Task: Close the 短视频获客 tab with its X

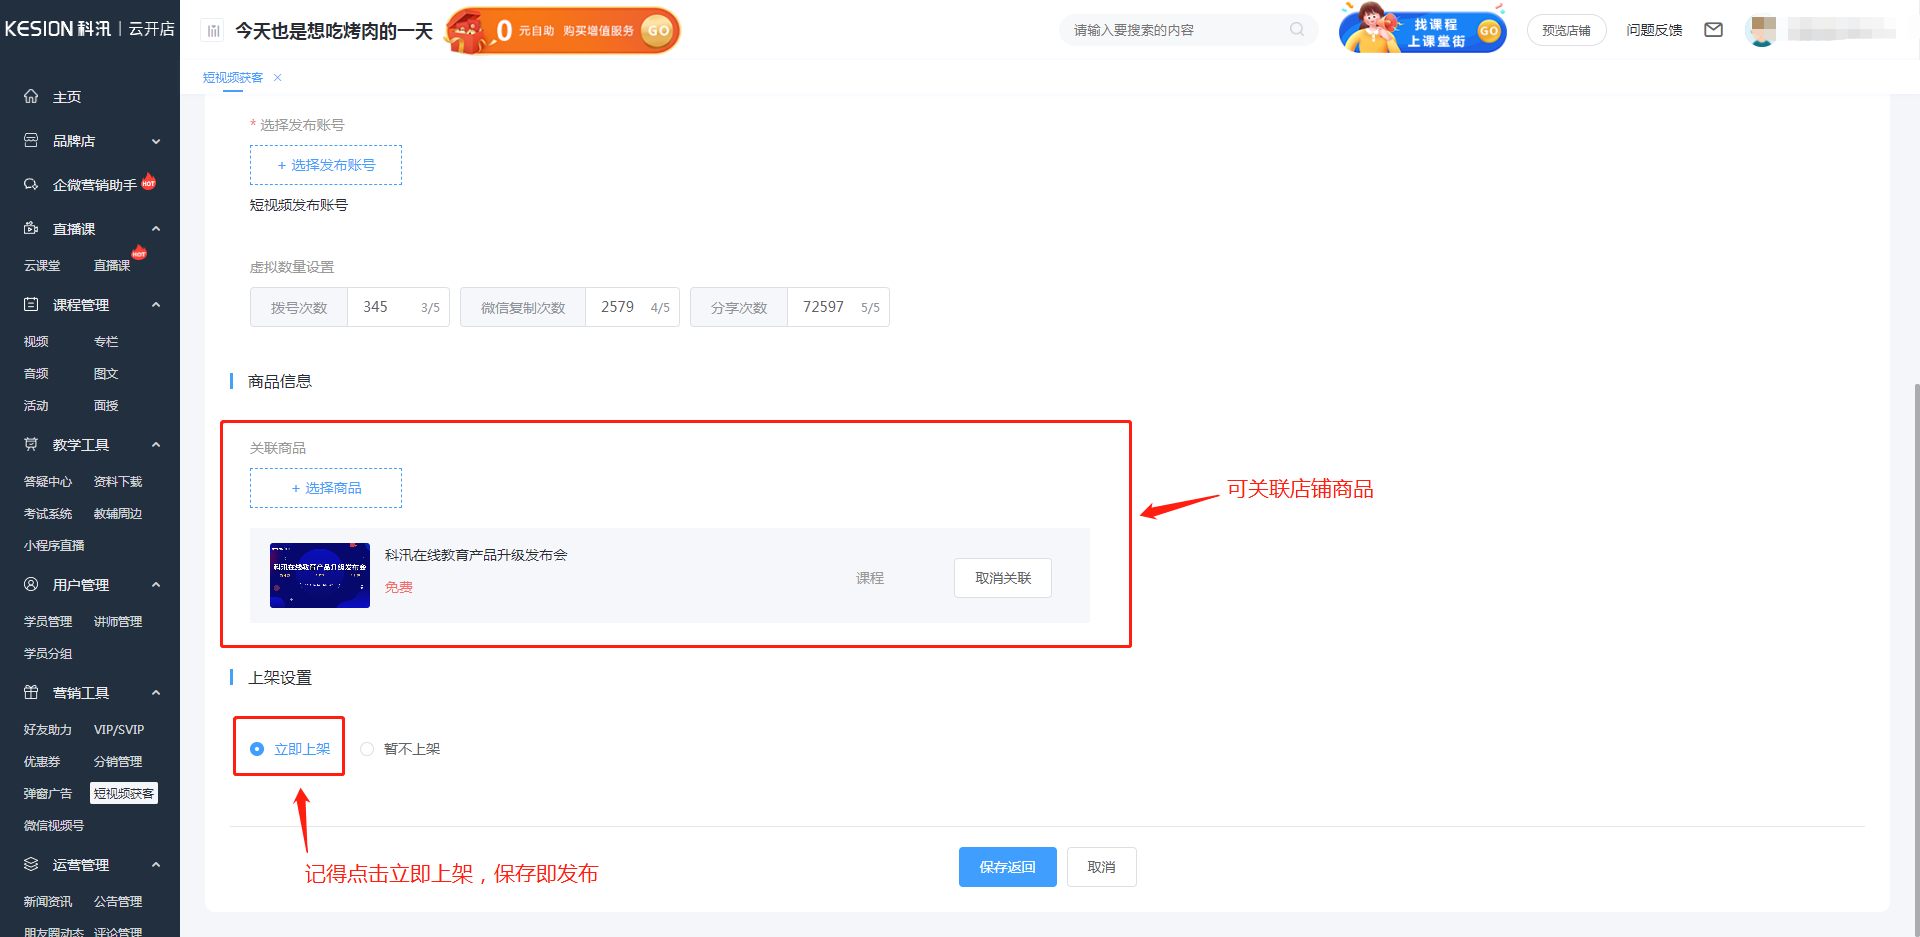Action: point(278,78)
